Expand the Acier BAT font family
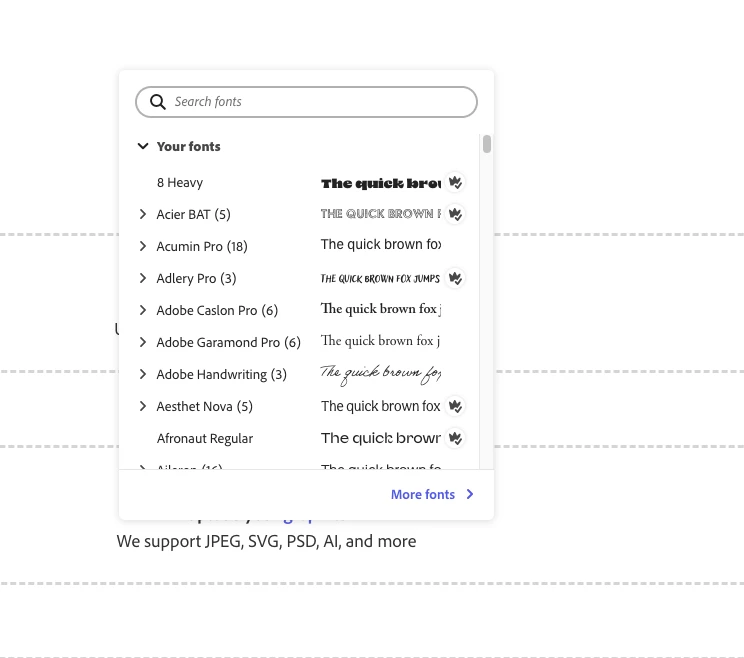This screenshot has height=658, width=744. tap(143, 214)
